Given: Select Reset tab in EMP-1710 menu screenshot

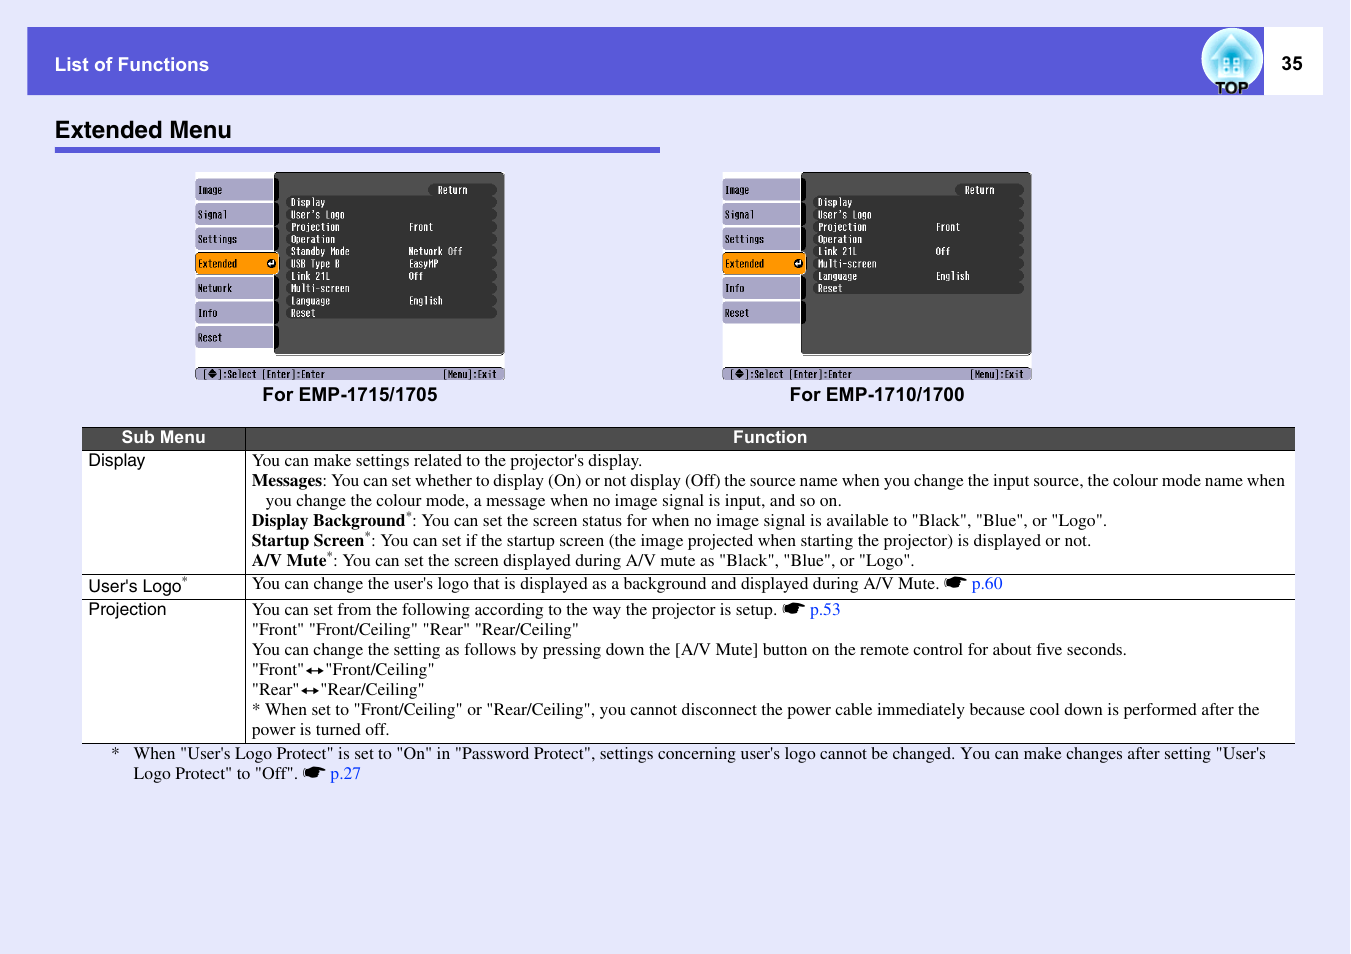Looking at the screenshot, I should pyautogui.click(x=762, y=313).
